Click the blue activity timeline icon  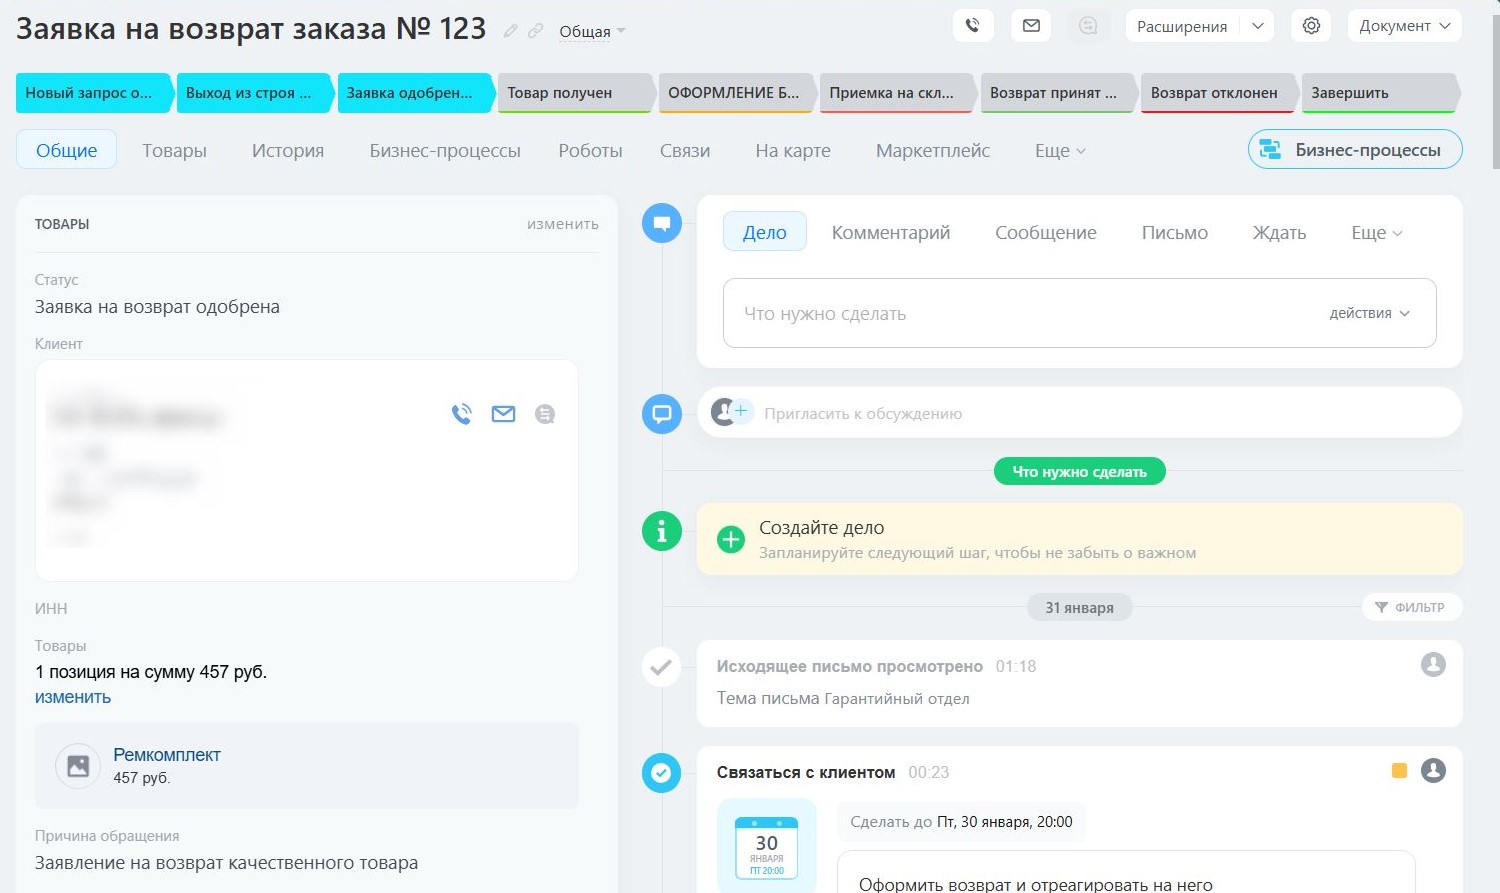pos(661,223)
